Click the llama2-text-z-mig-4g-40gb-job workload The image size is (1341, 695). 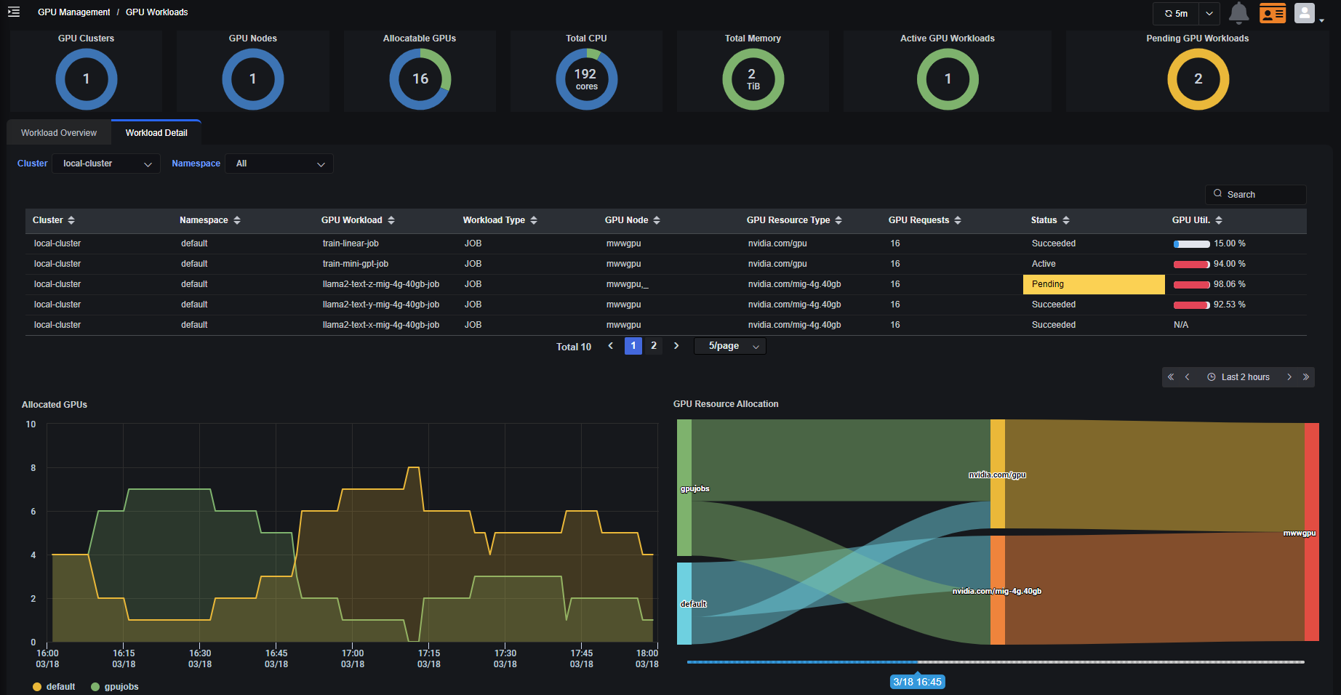pyautogui.click(x=380, y=284)
